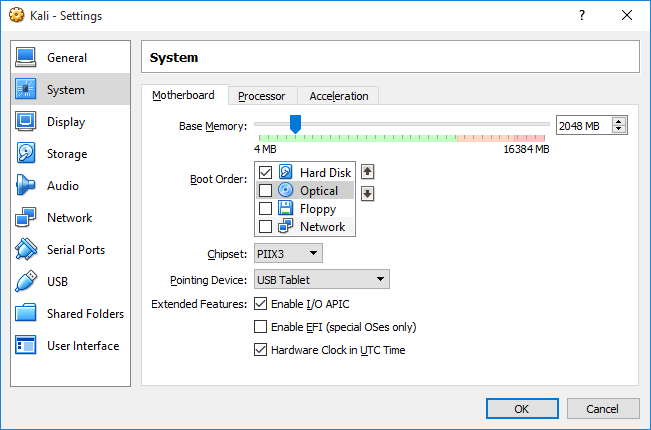Open the Pointing Device dropdown
651x430 pixels.
pos(322,279)
